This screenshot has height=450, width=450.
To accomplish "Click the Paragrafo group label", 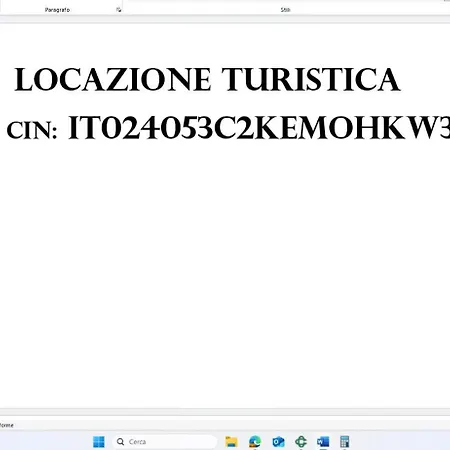I will click(x=57, y=10).
